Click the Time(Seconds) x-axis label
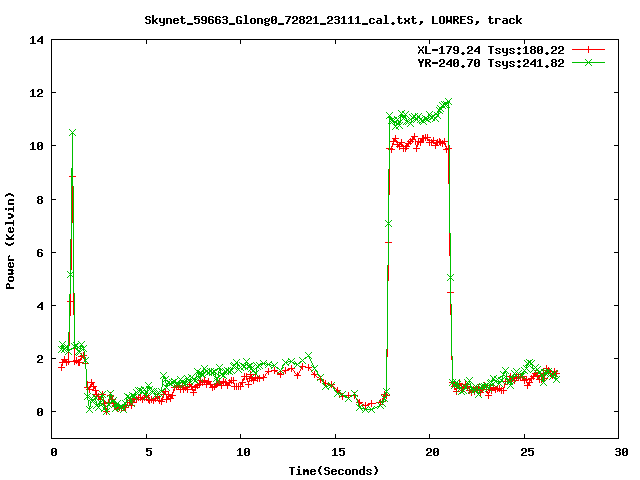 [333, 471]
